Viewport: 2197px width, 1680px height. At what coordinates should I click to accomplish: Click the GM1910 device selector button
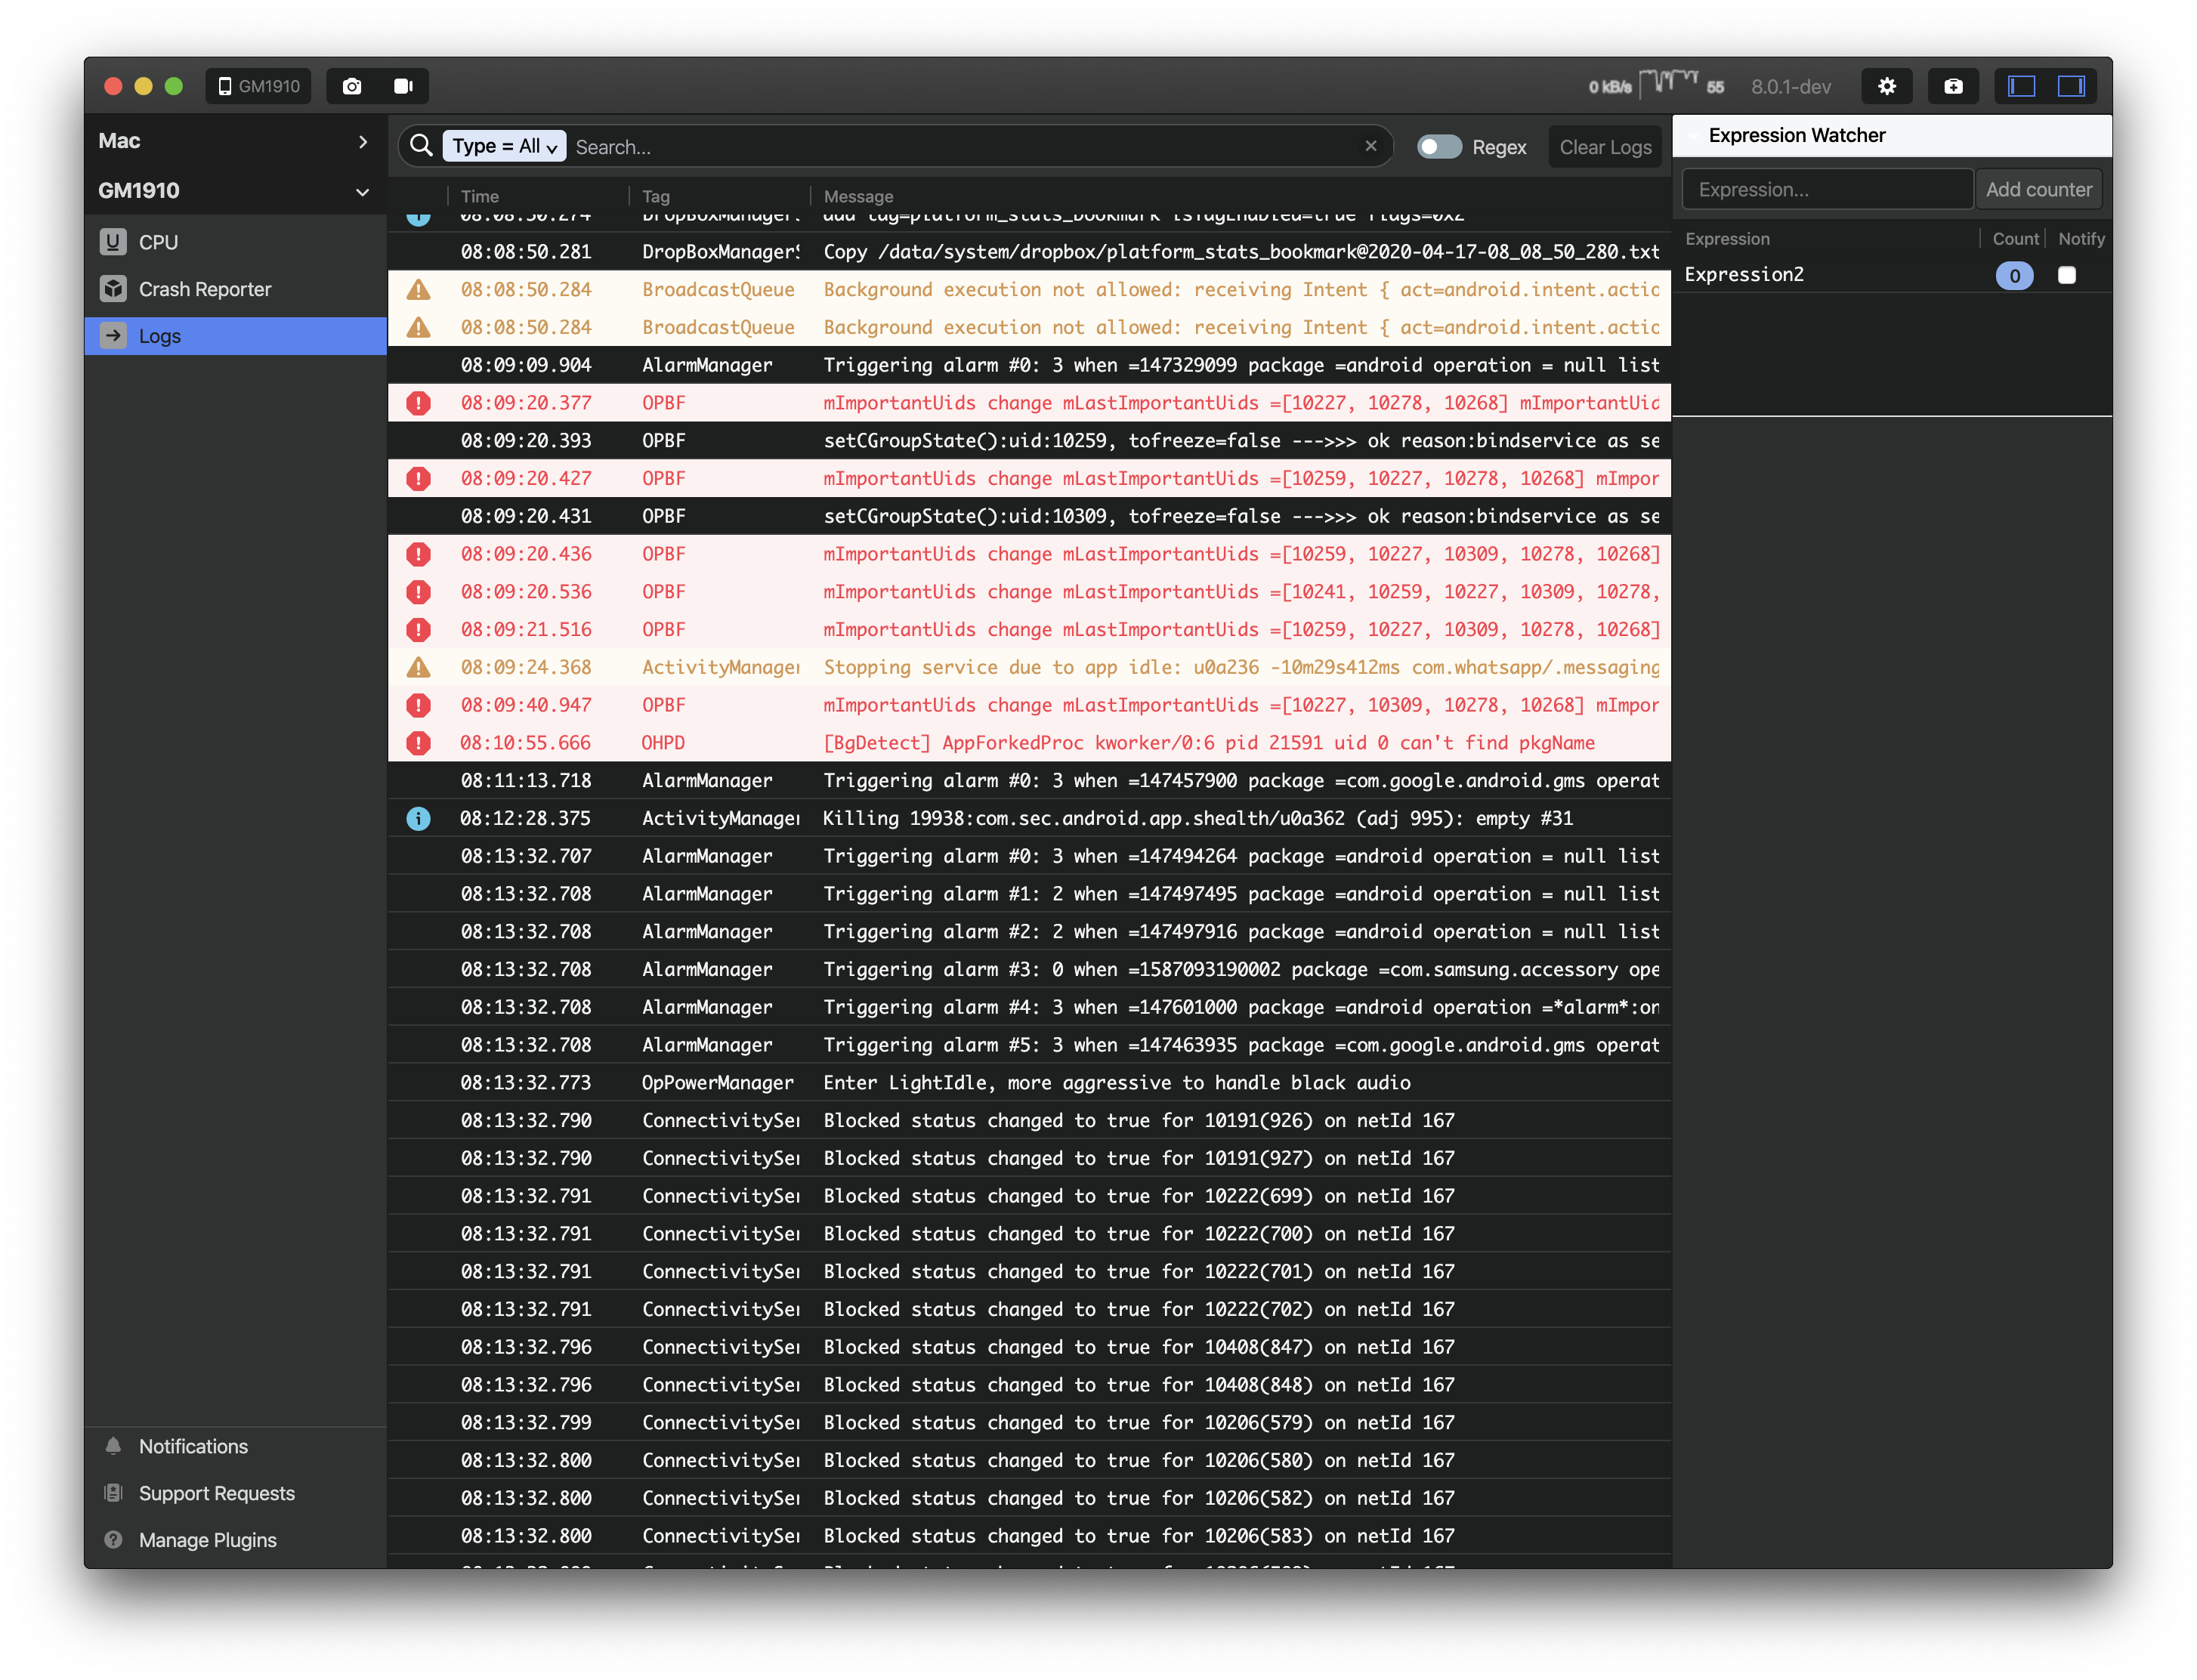click(x=259, y=86)
